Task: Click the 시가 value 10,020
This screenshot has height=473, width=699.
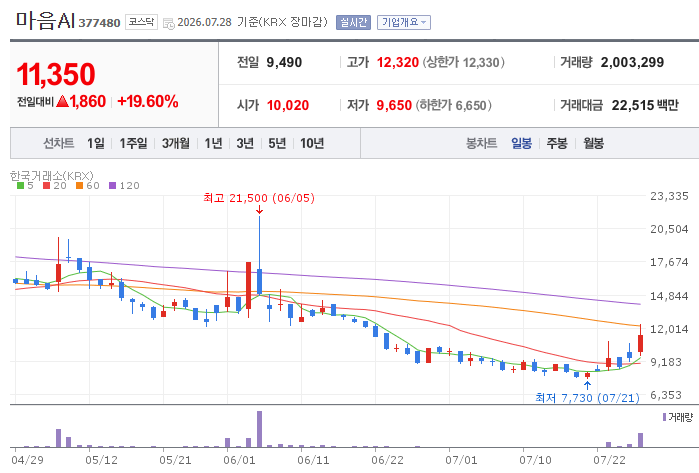Action: click(x=288, y=105)
